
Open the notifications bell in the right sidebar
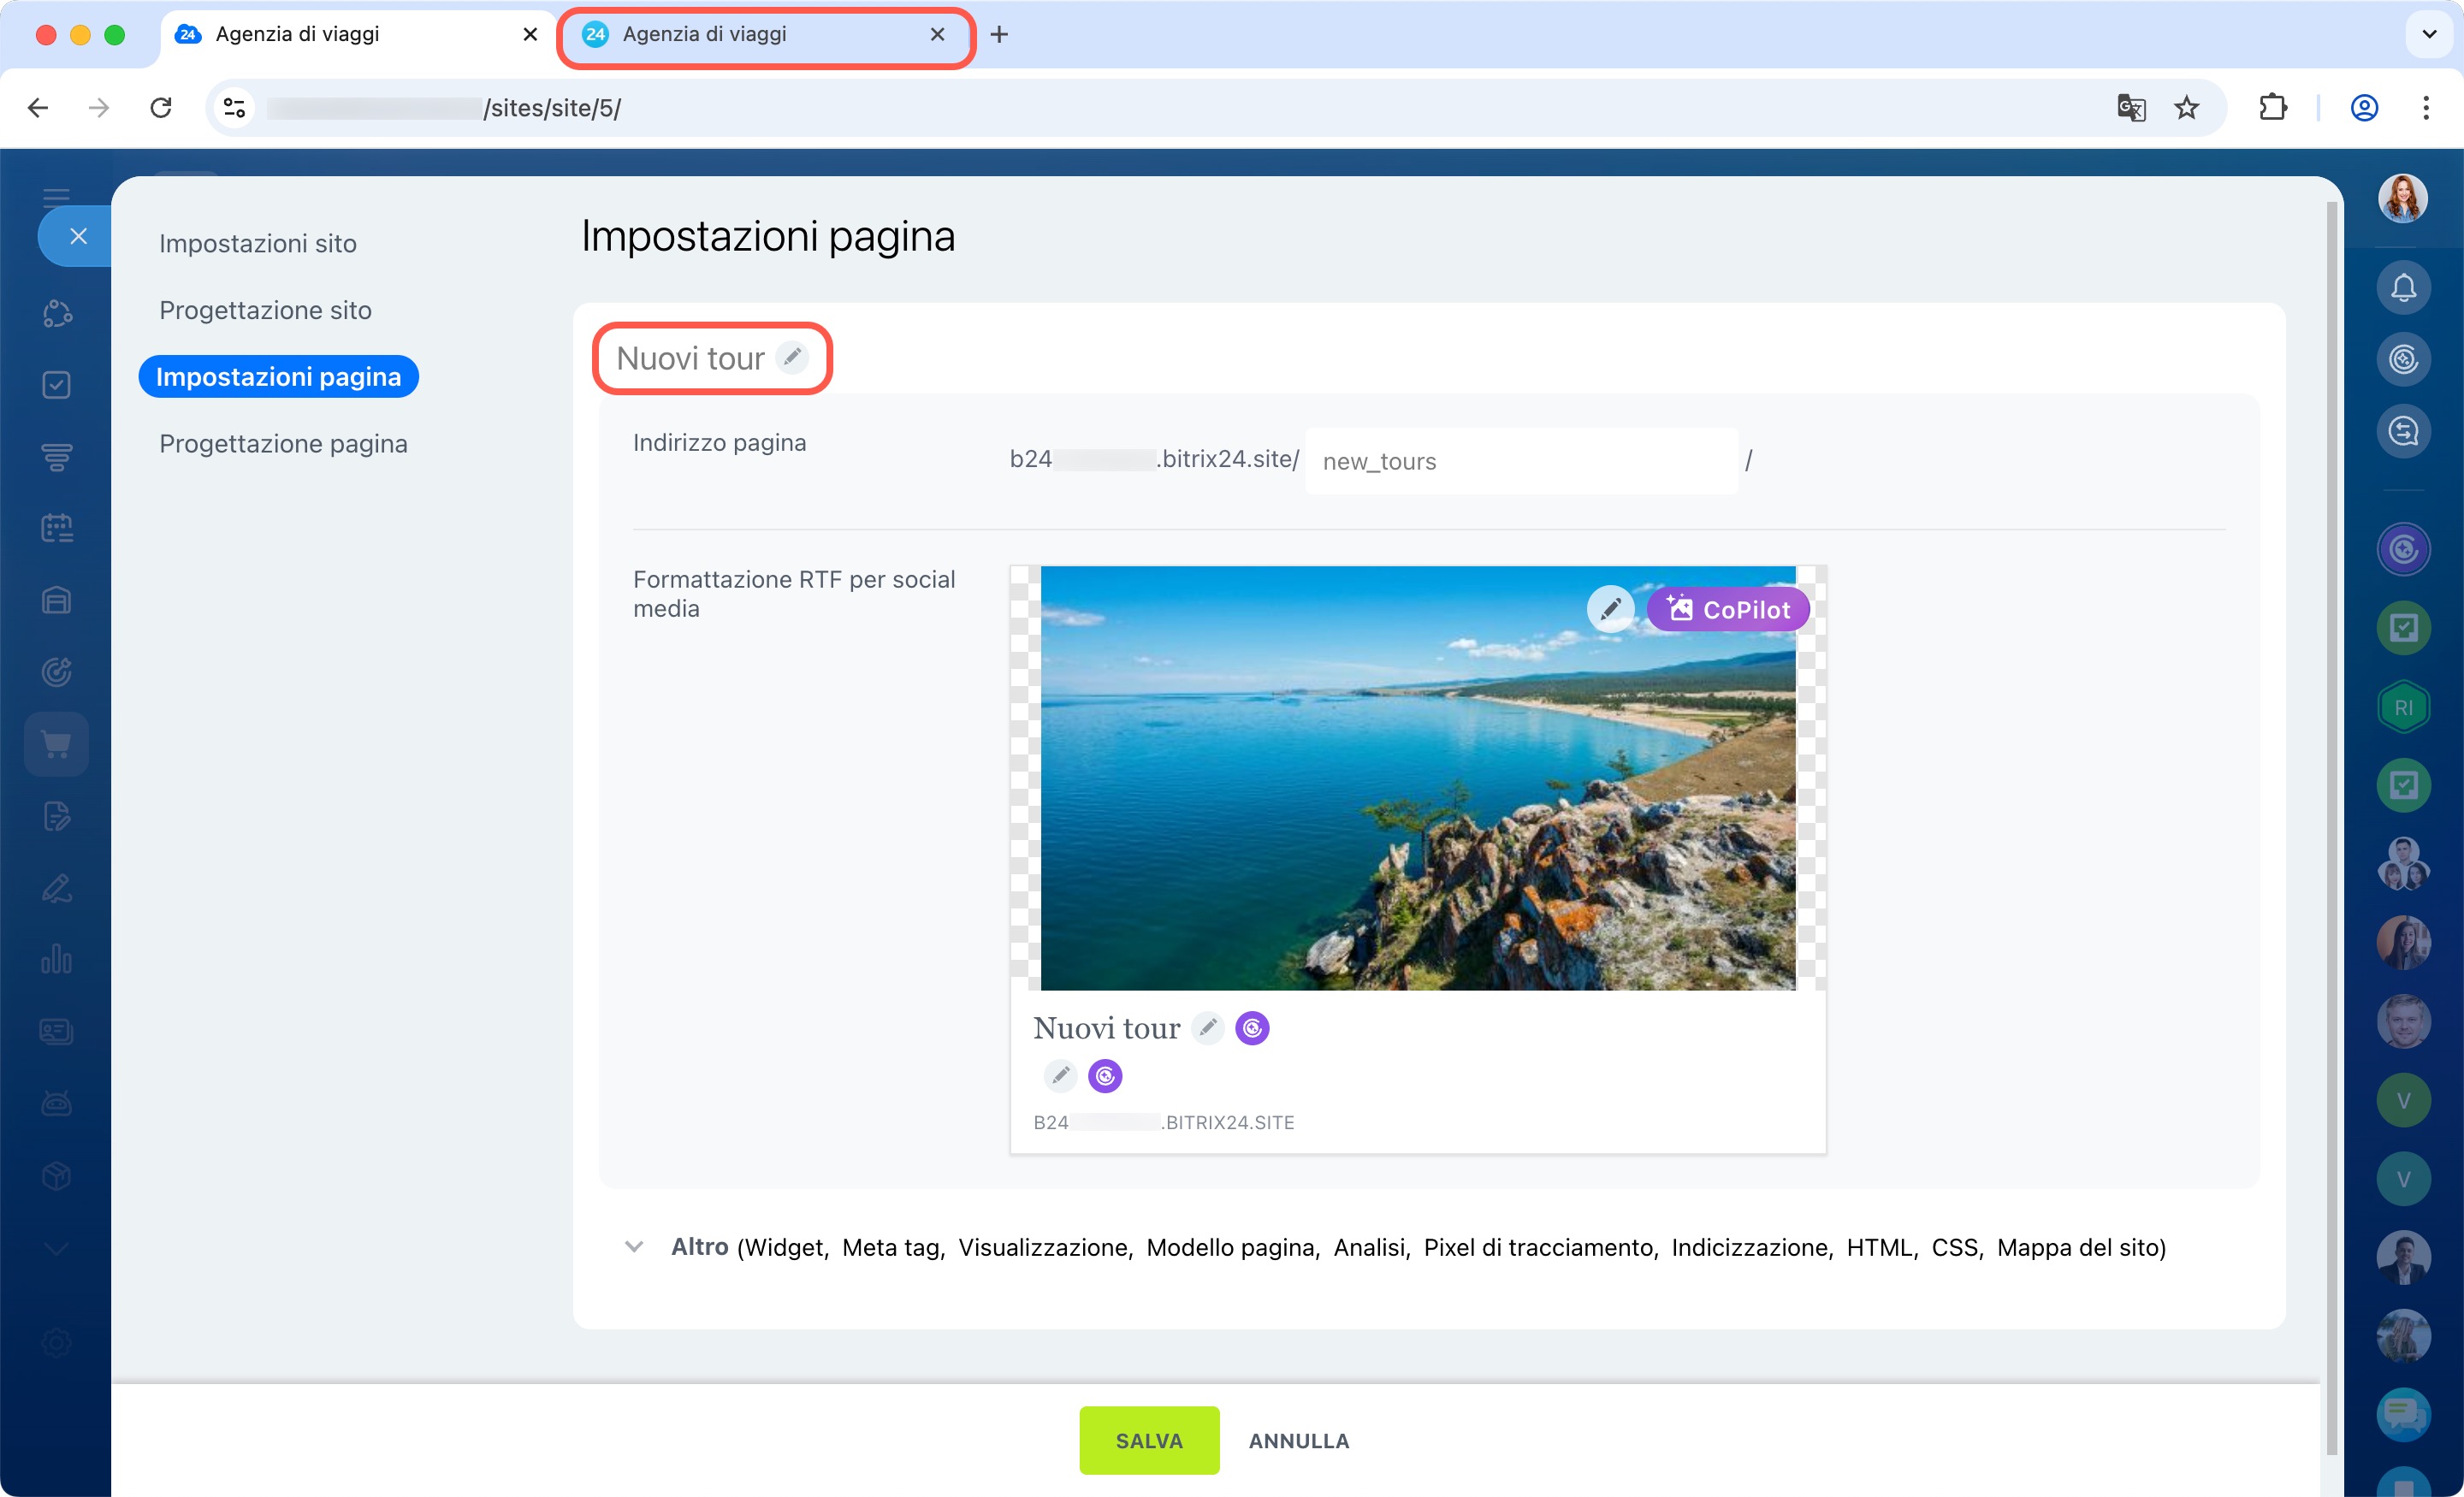[2403, 289]
